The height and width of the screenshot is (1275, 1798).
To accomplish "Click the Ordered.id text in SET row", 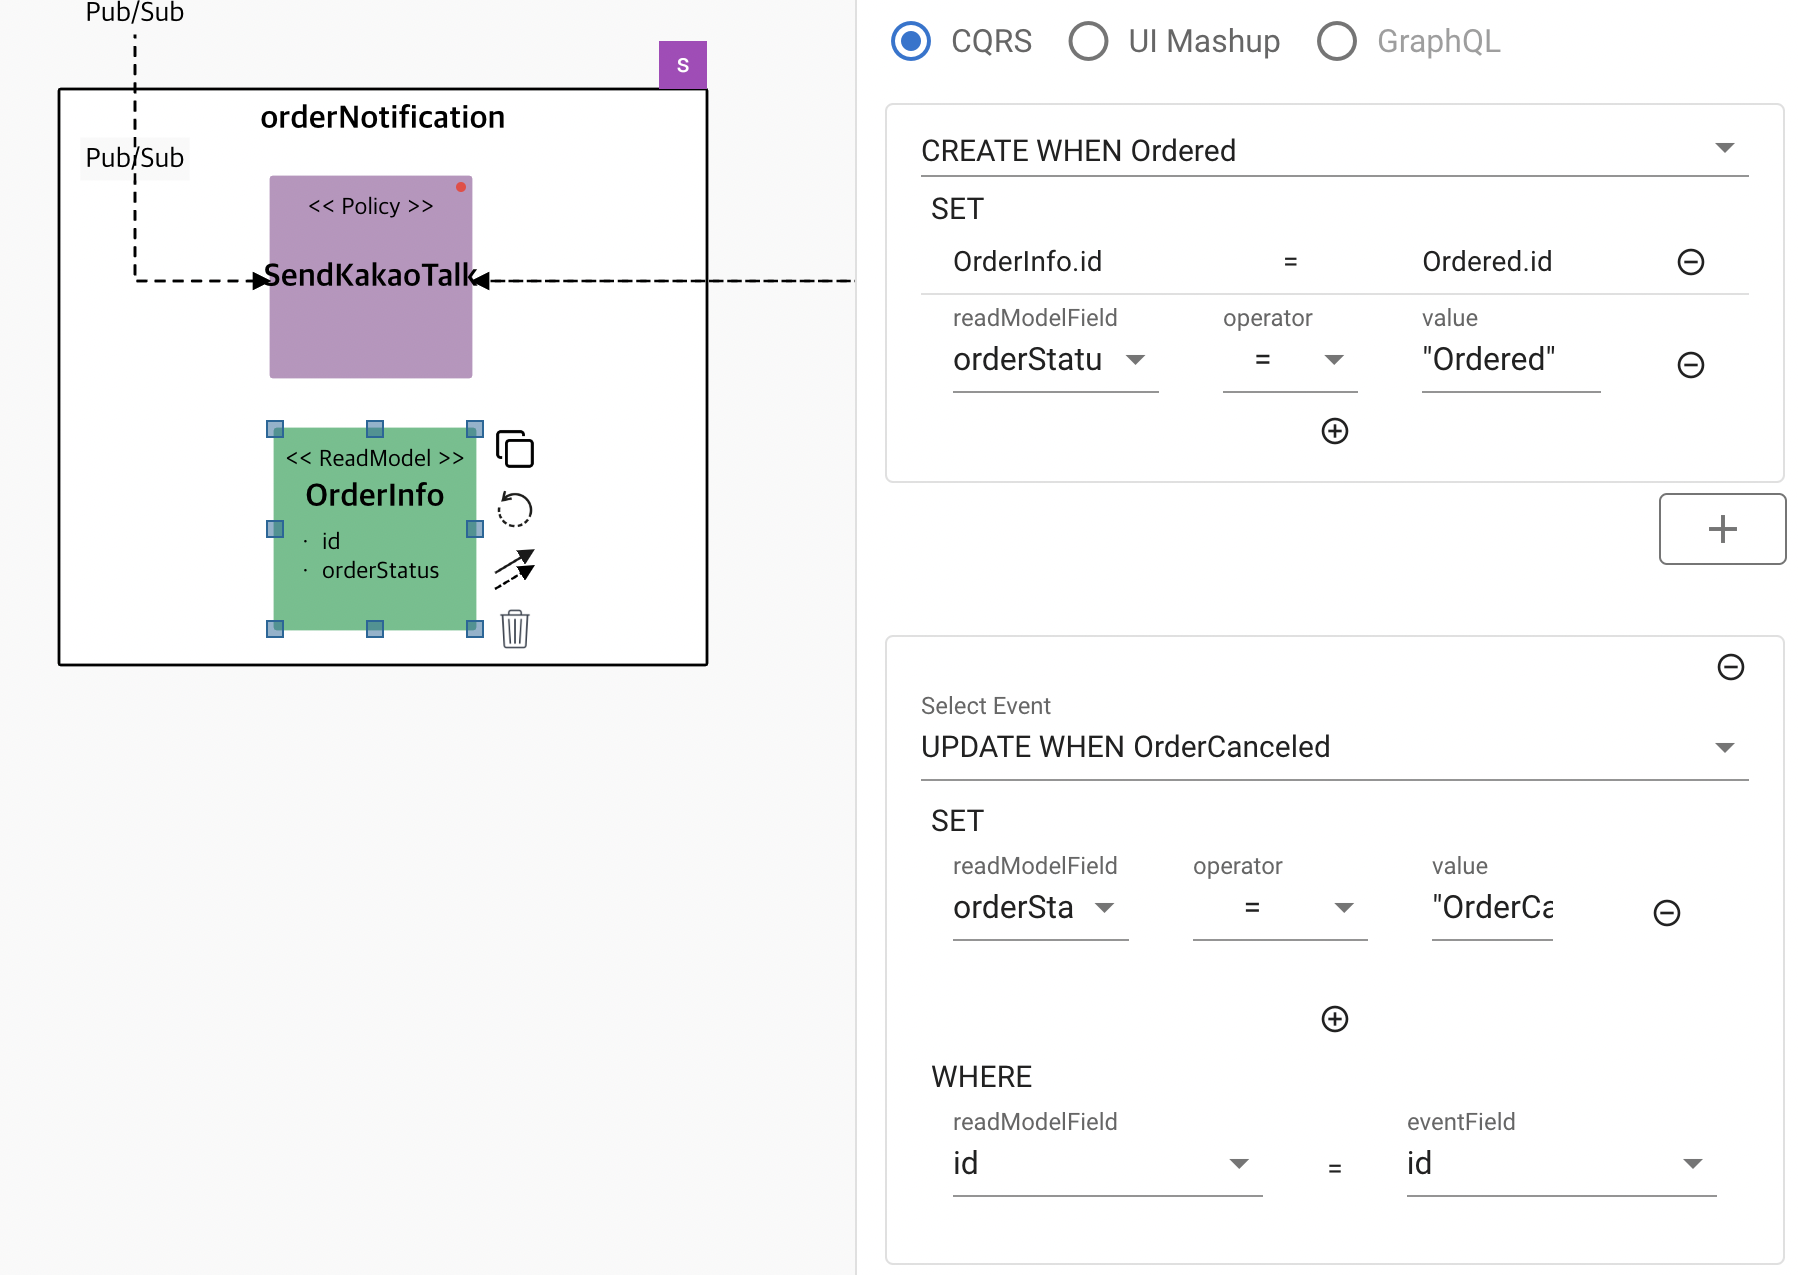I will (x=1487, y=262).
